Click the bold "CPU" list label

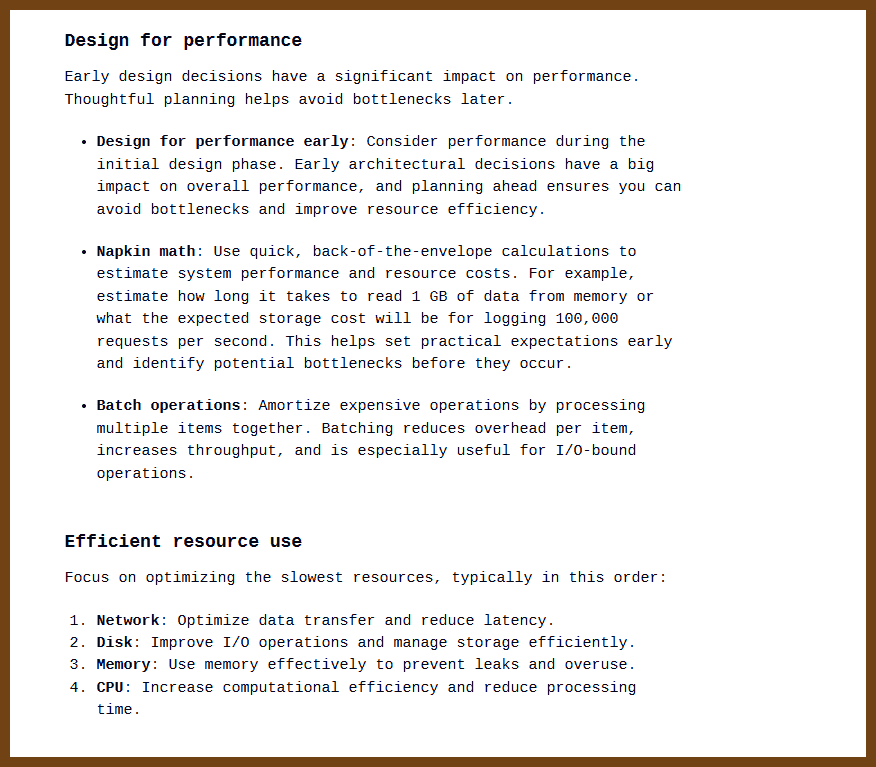[110, 688]
